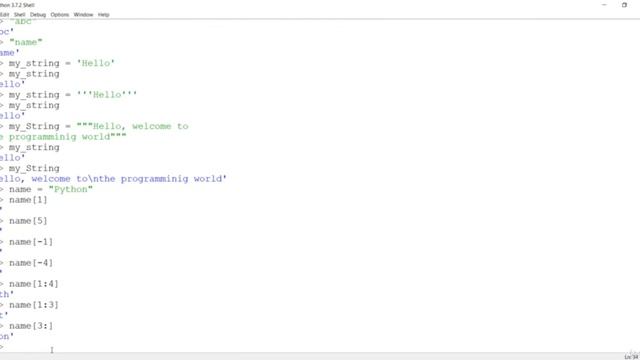Restore down the Python Shell window
This screenshot has height=360, width=640.
[624, 5]
